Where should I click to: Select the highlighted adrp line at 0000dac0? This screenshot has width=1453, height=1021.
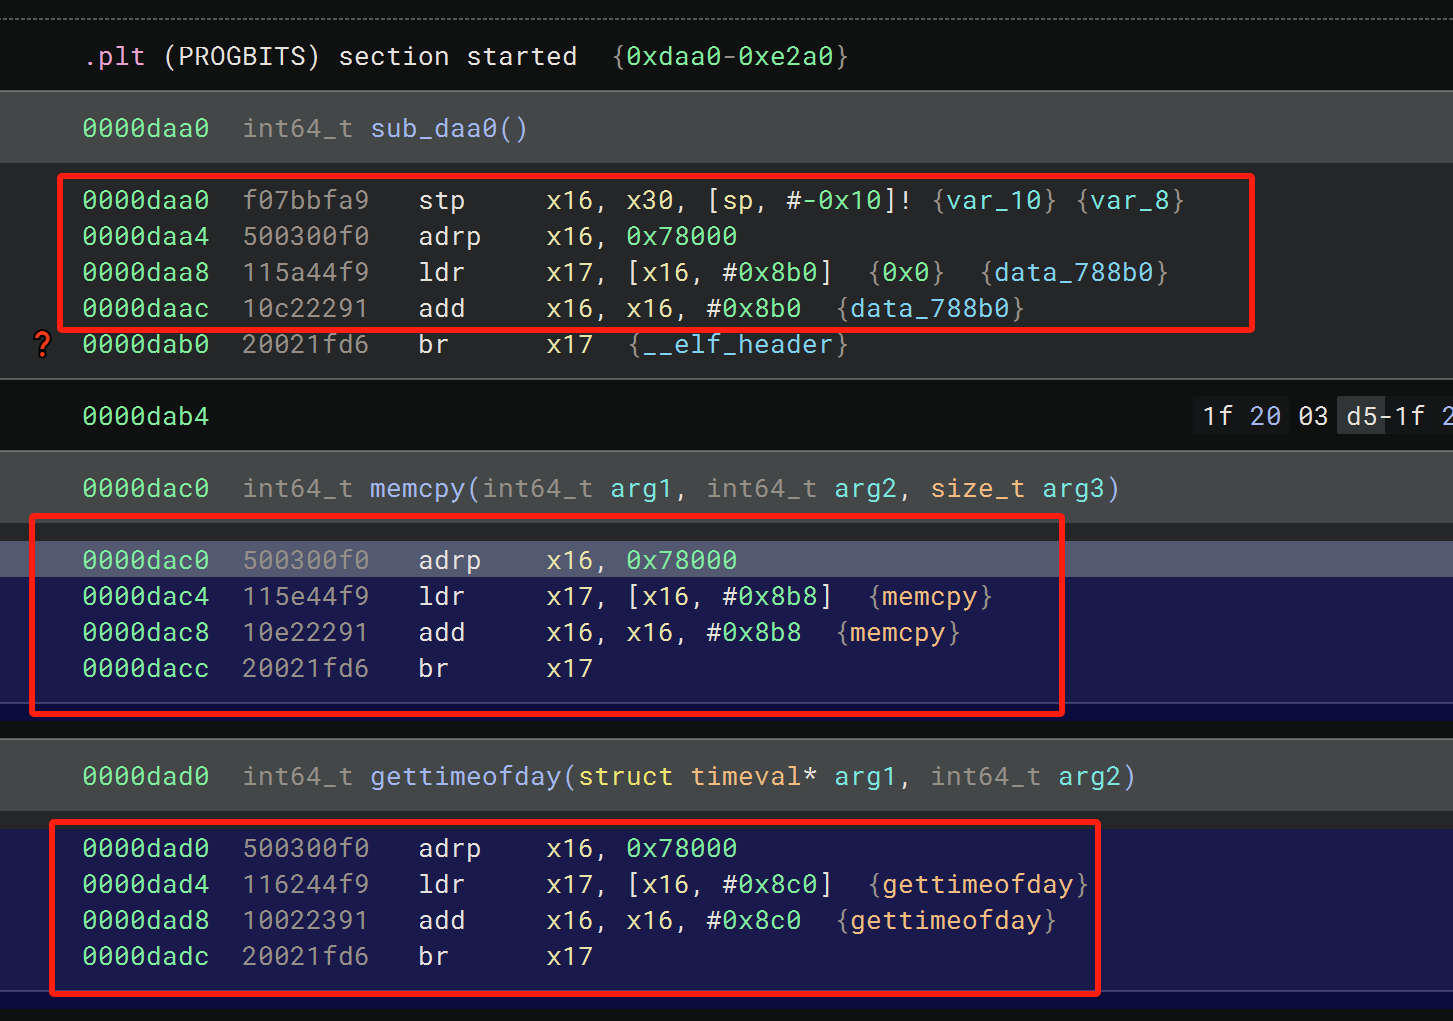(x=726, y=560)
